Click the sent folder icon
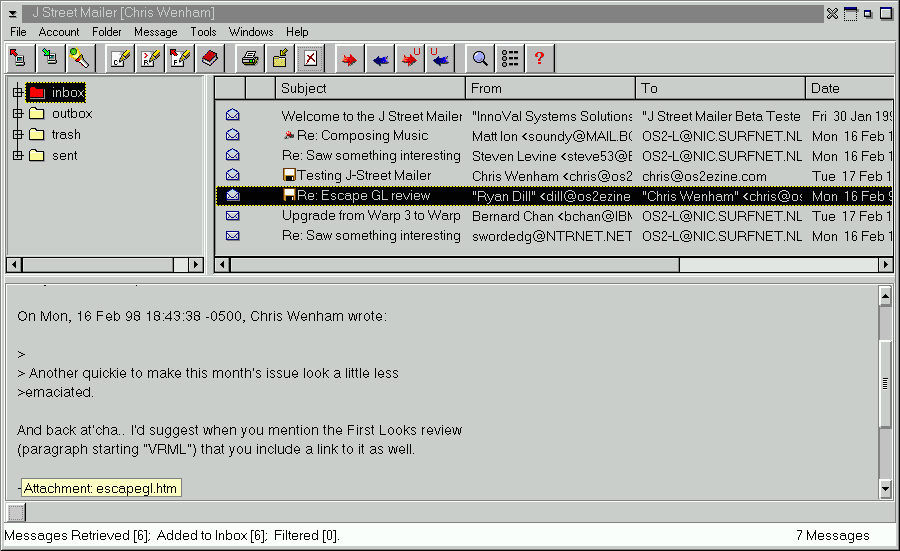The width and height of the screenshot is (900, 551). coord(37,156)
